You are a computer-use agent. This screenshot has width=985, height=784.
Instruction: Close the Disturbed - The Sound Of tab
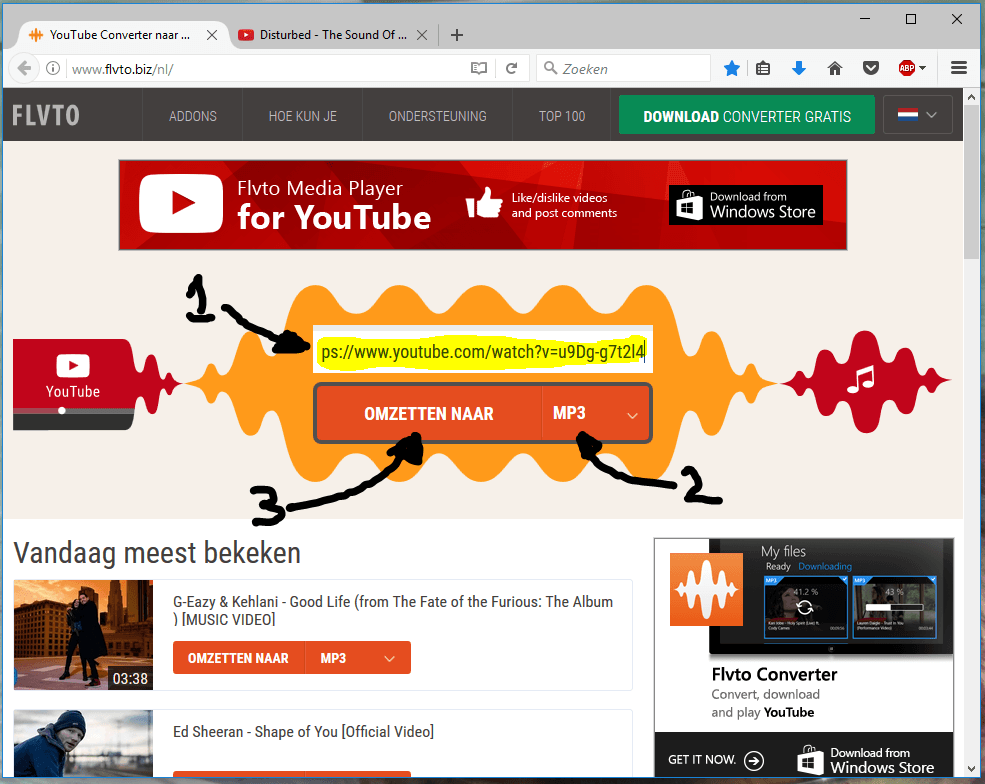422,35
